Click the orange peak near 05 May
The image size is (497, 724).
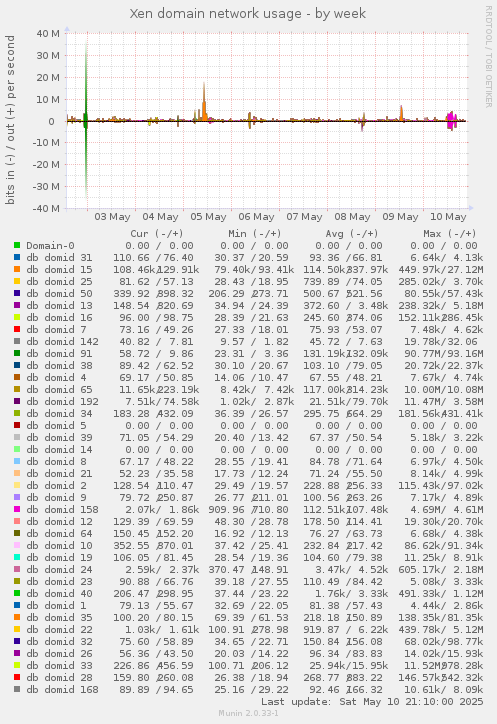coord(204,104)
